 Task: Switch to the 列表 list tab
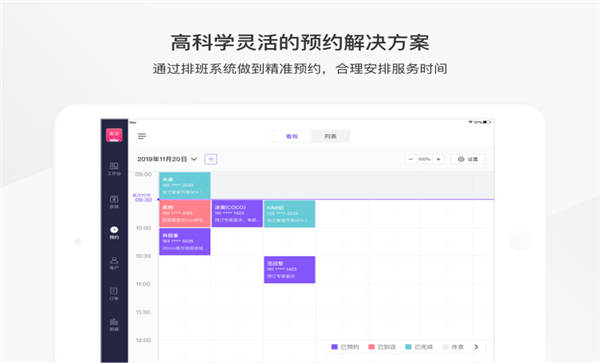(x=330, y=136)
